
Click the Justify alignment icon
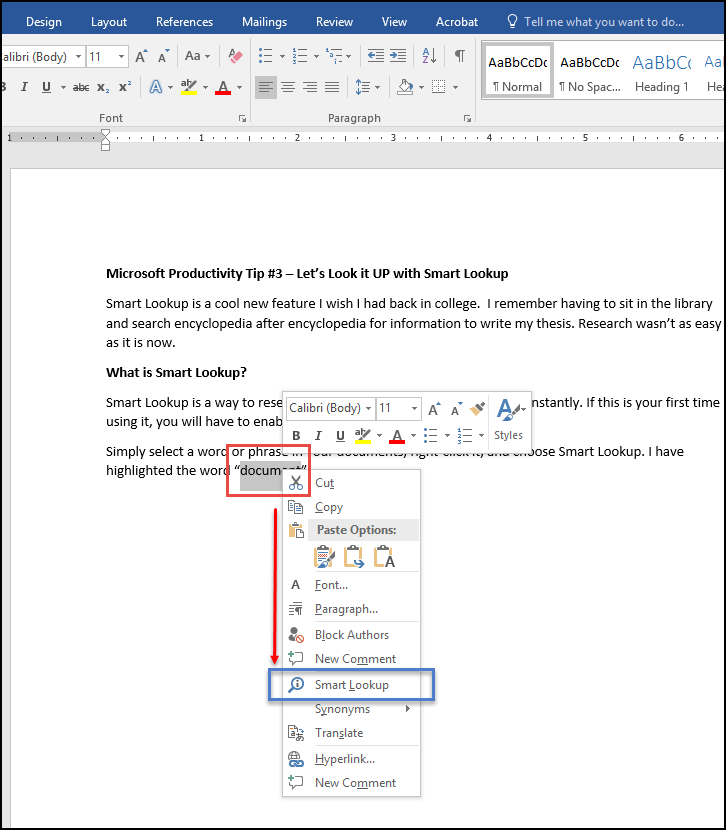332,87
